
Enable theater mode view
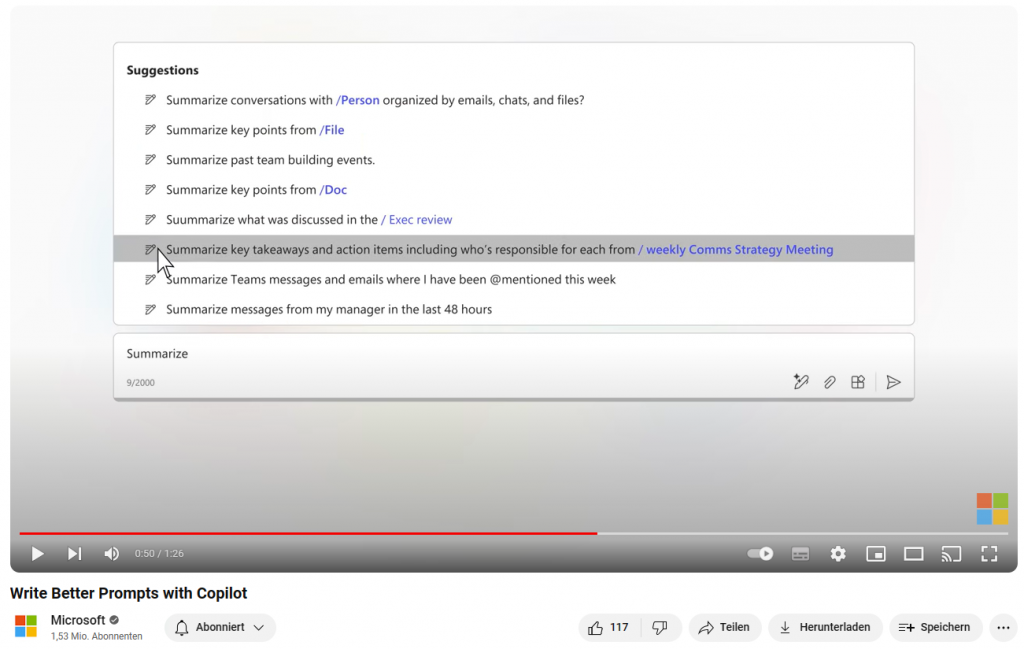[x=914, y=554]
